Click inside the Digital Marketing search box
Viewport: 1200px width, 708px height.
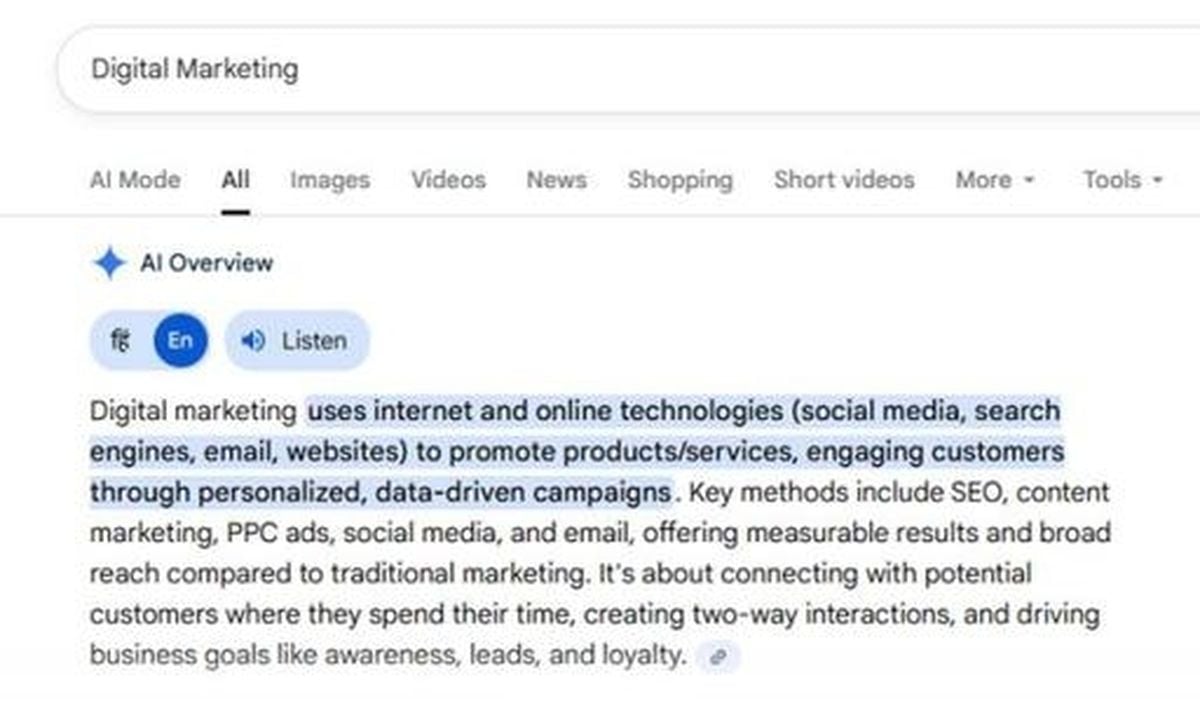[x=600, y=69]
